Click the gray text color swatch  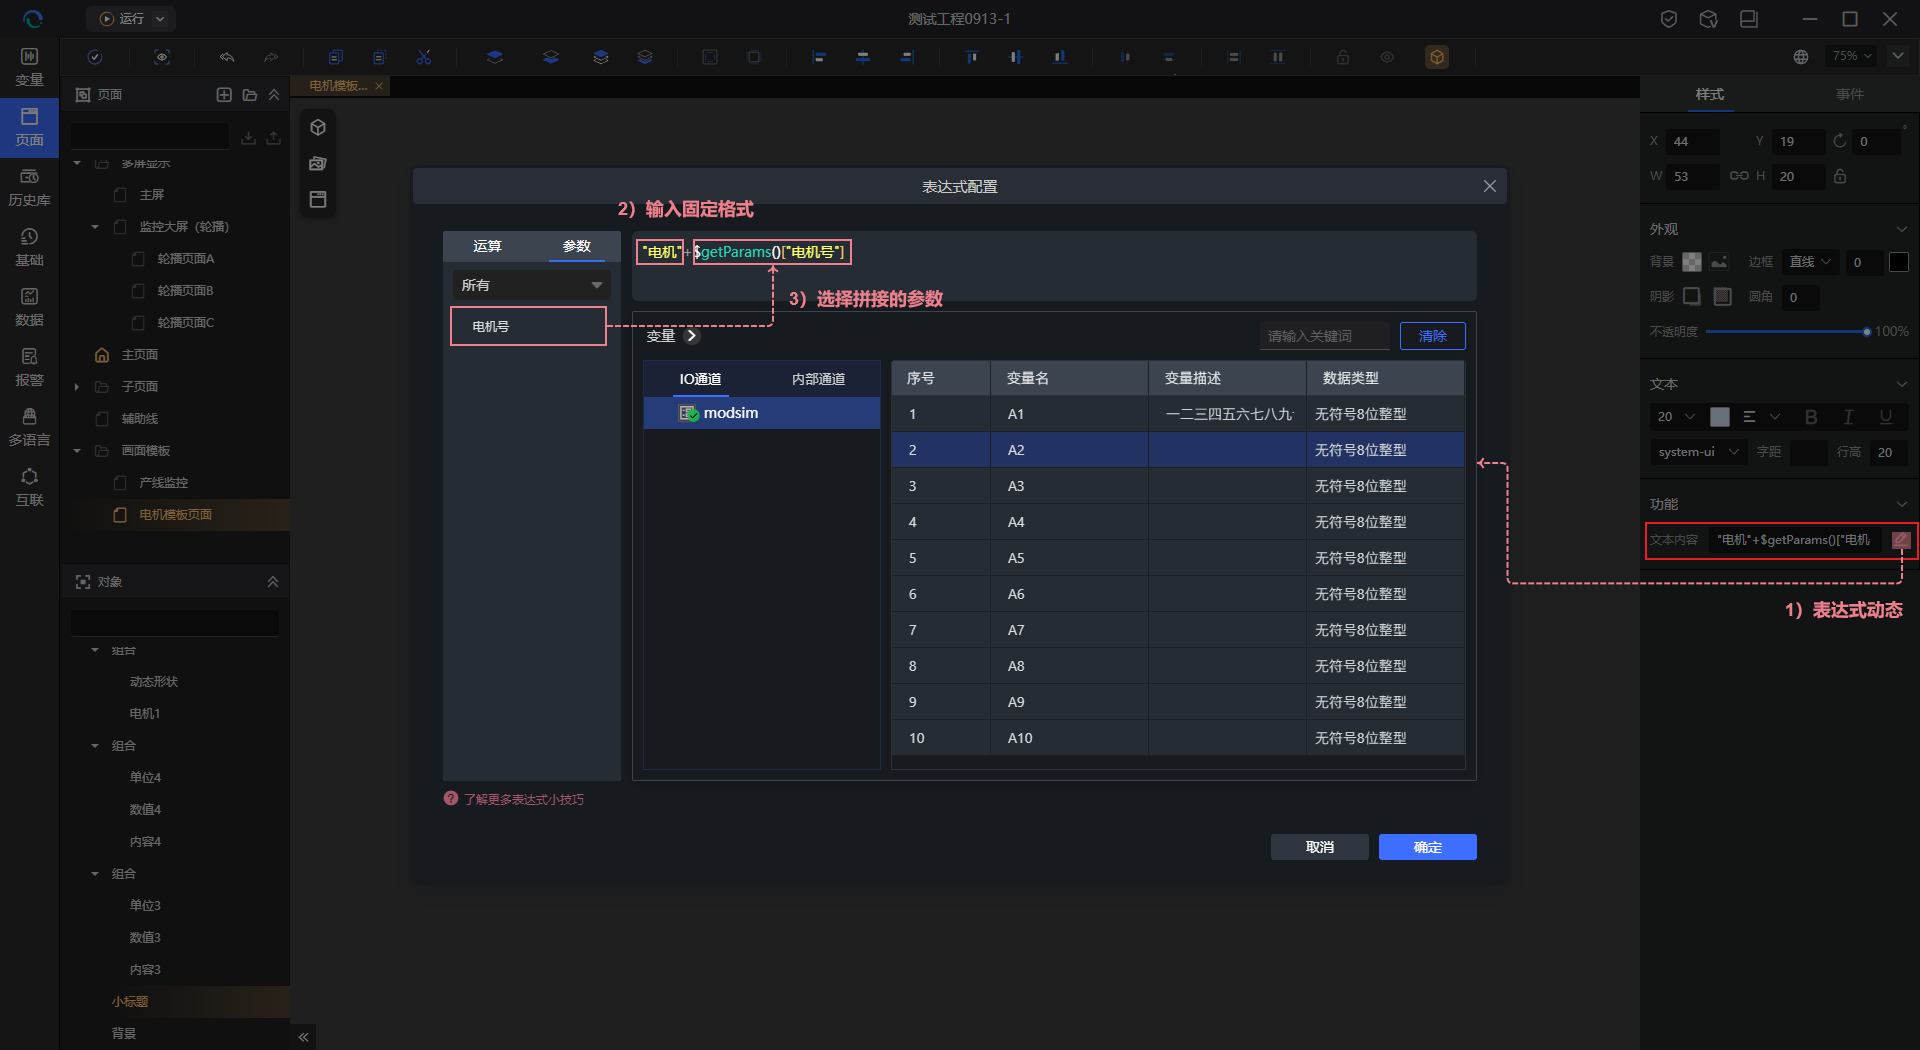1719,417
